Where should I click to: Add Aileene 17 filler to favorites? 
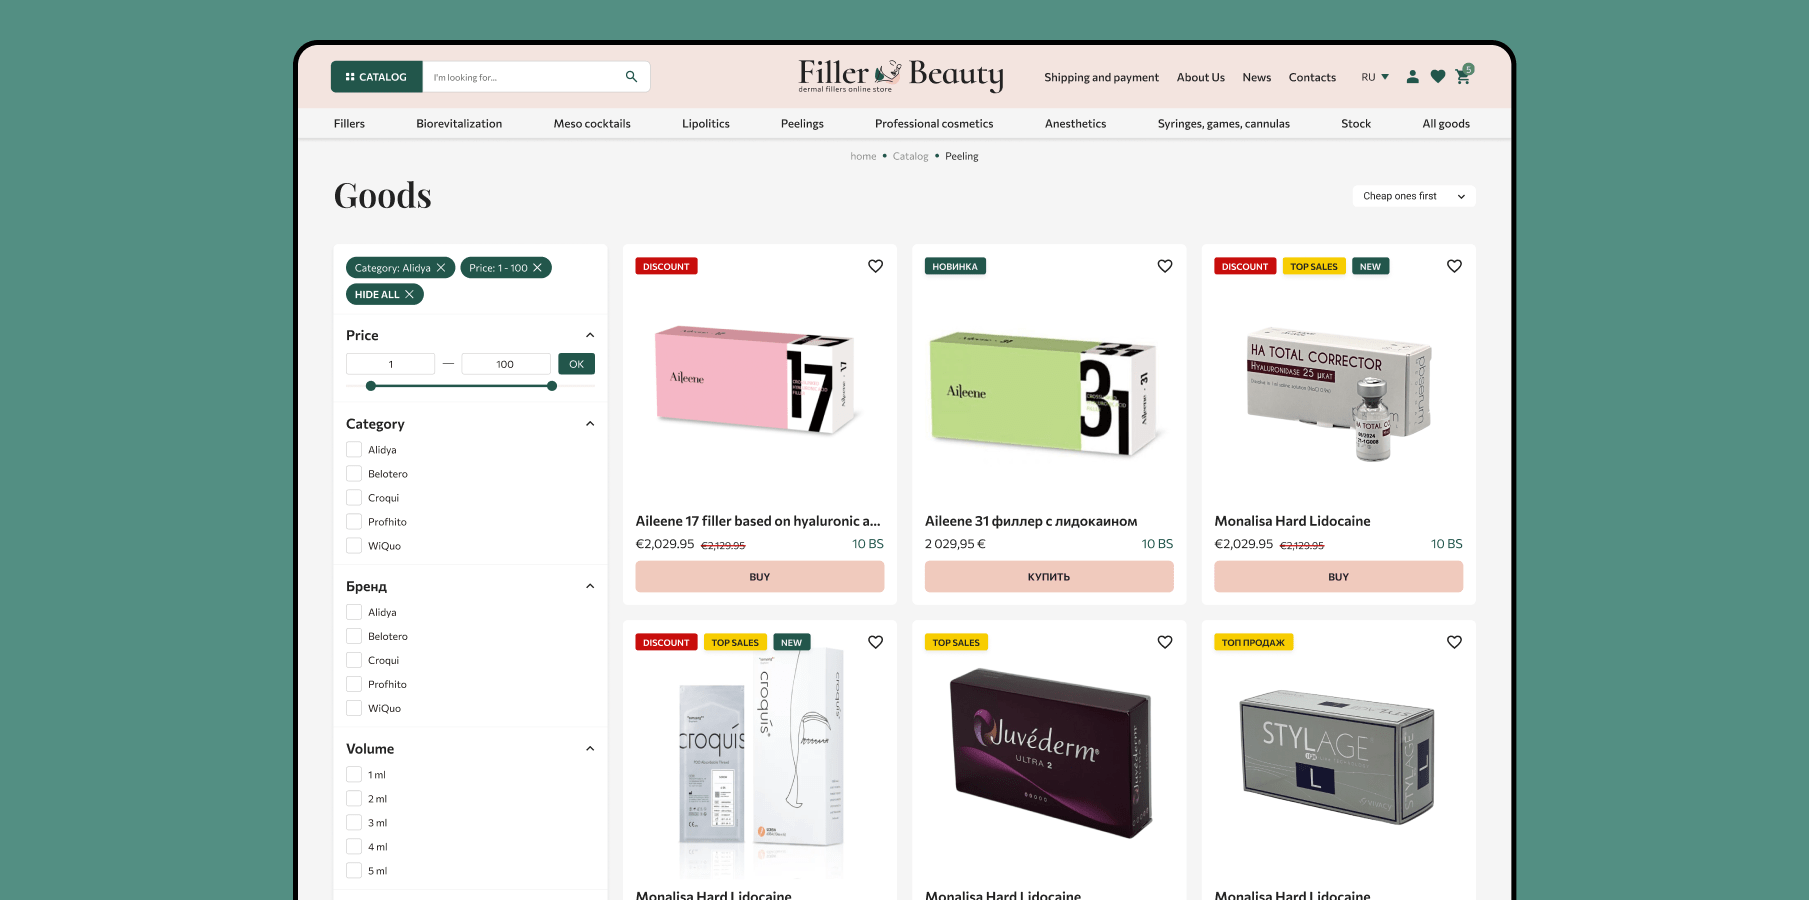(875, 266)
